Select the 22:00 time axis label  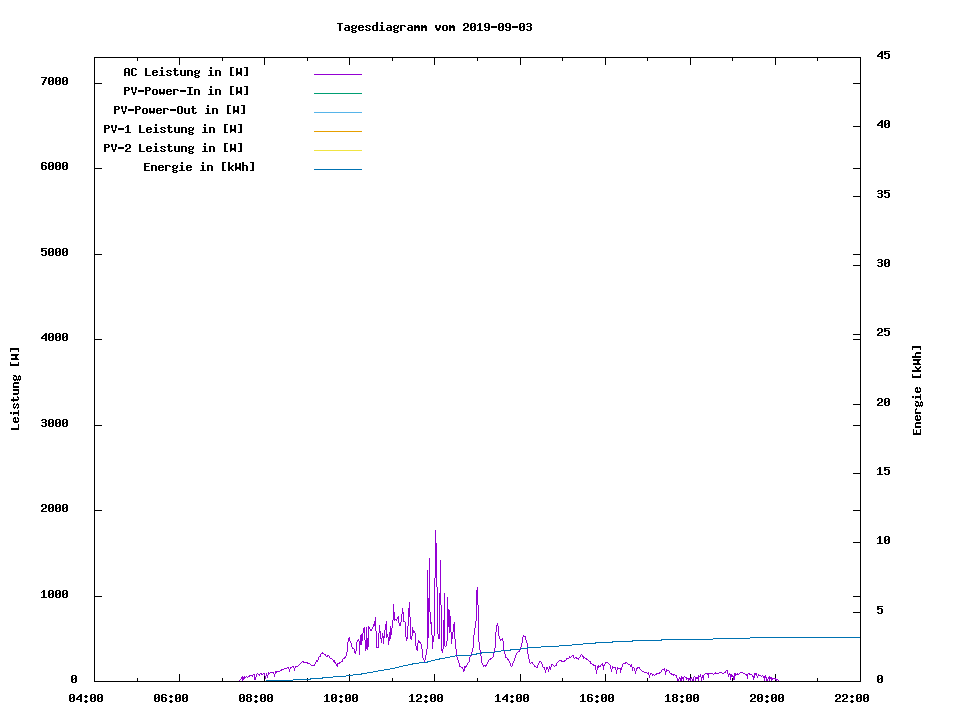[x=850, y=699]
